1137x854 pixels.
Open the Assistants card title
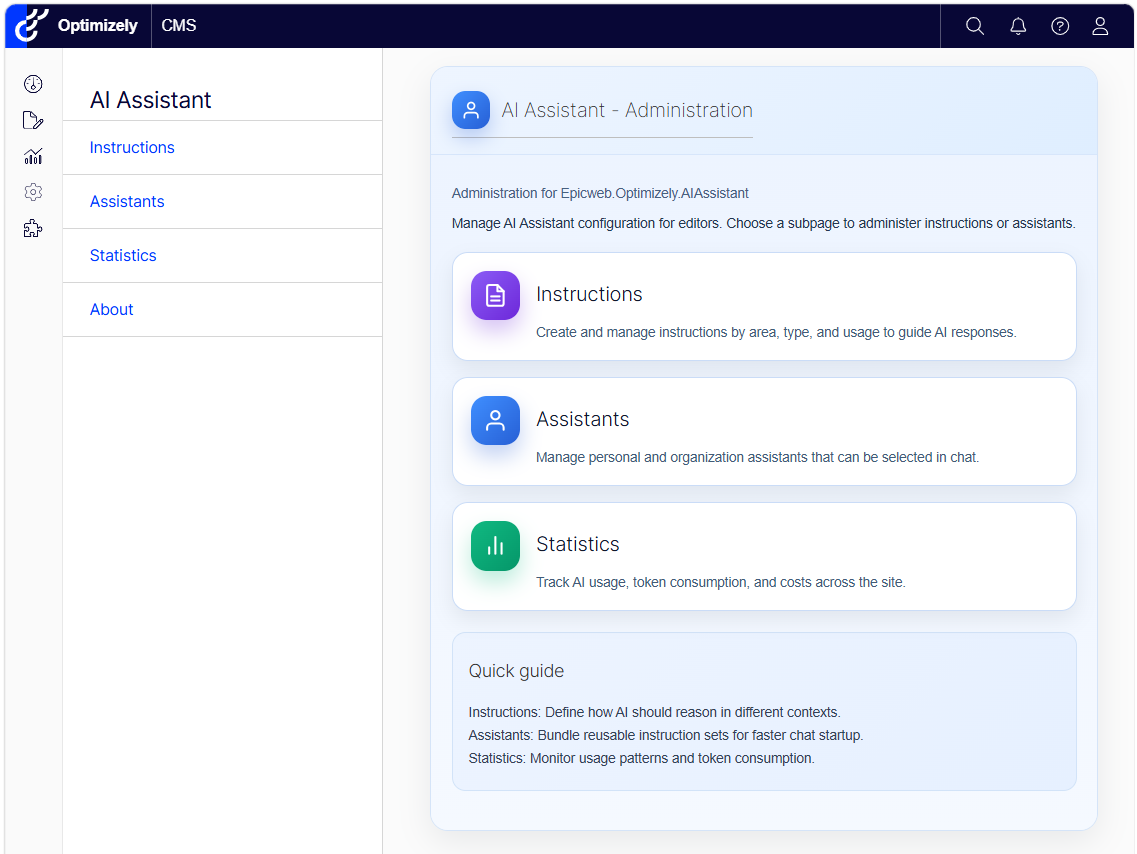[582, 419]
